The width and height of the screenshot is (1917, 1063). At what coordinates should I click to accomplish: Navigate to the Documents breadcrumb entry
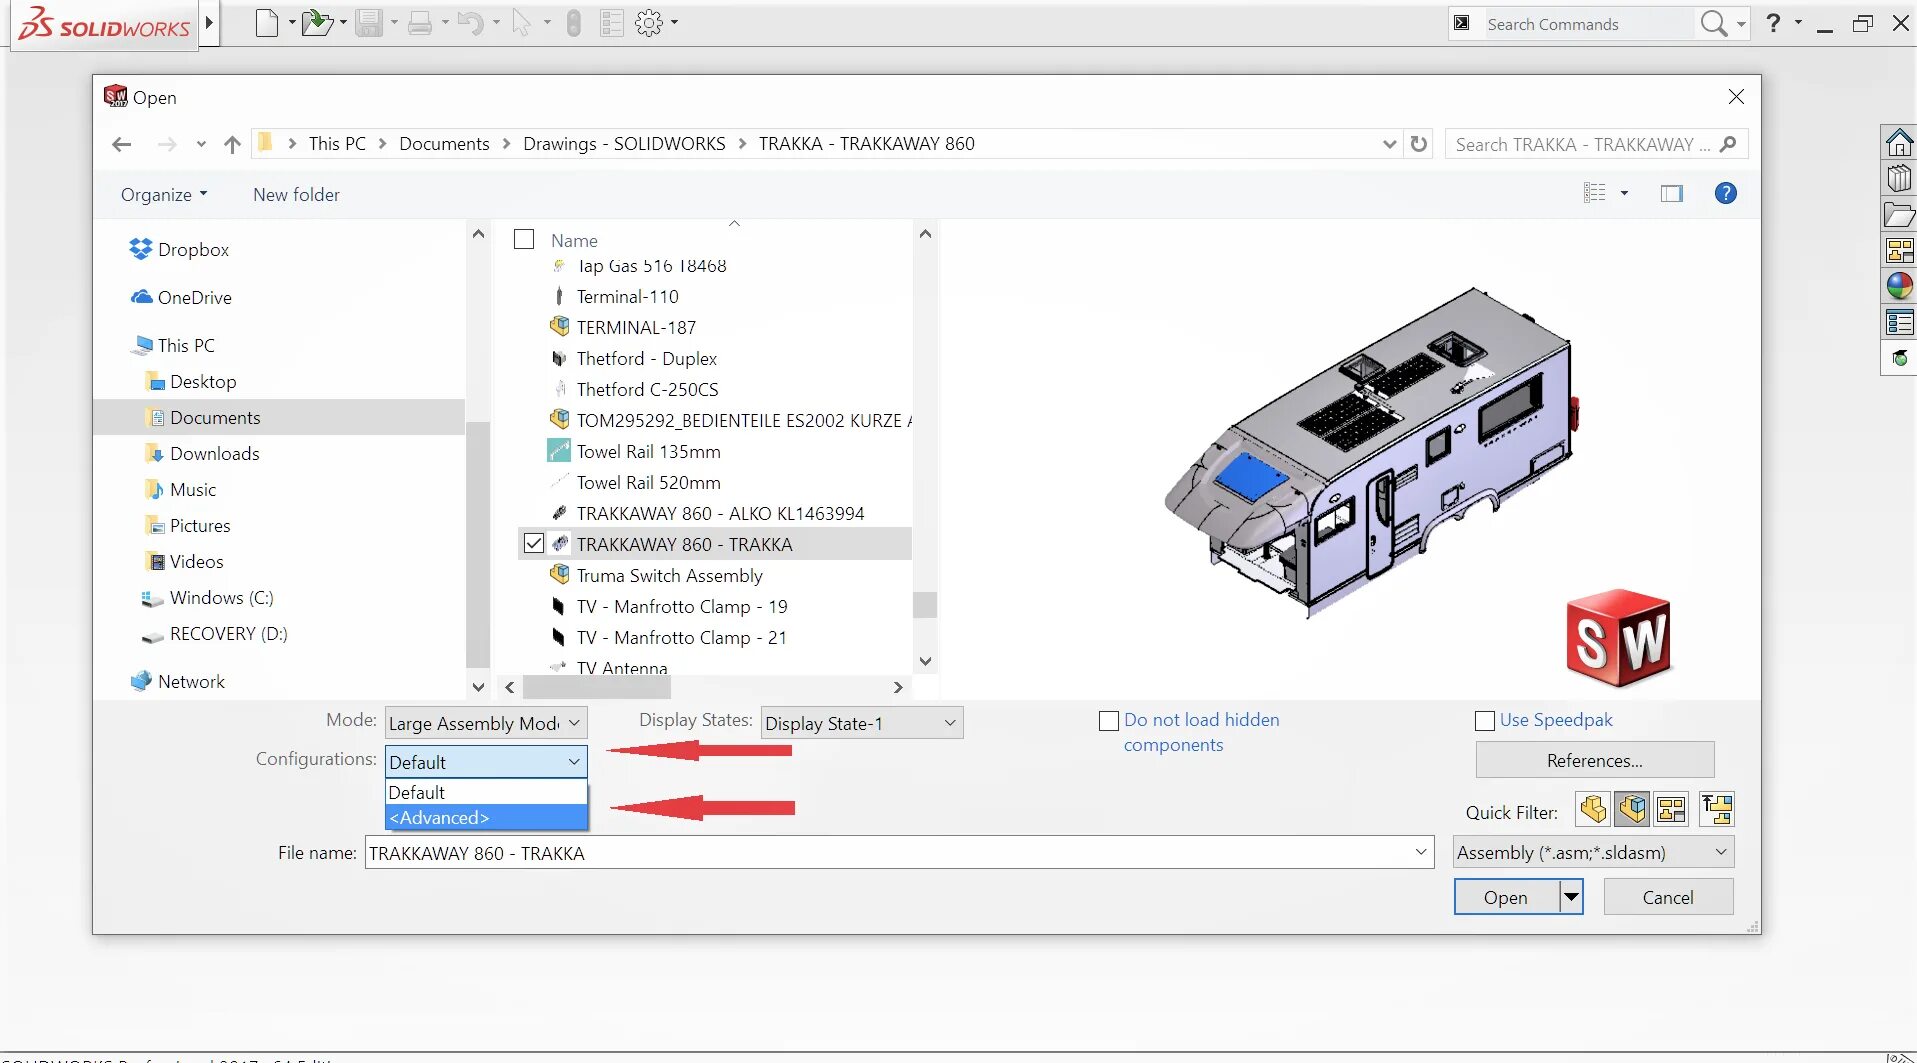[x=443, y=143]
